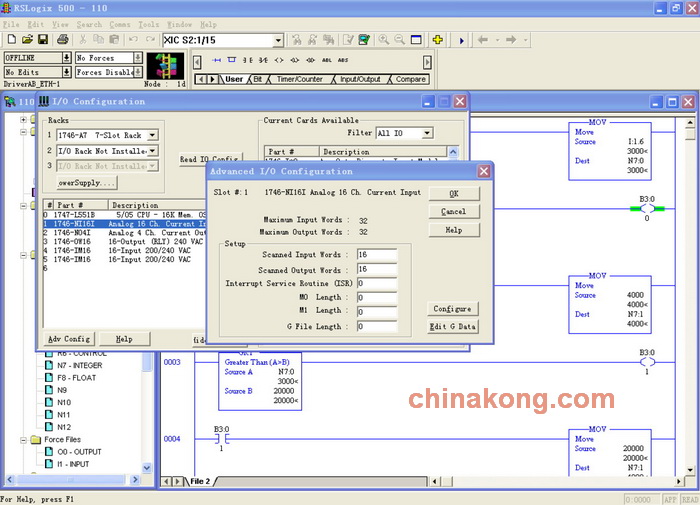The image size is (700, 505).
Task: Click the yellow plus toolbar icon
Action: pos(438,40)
